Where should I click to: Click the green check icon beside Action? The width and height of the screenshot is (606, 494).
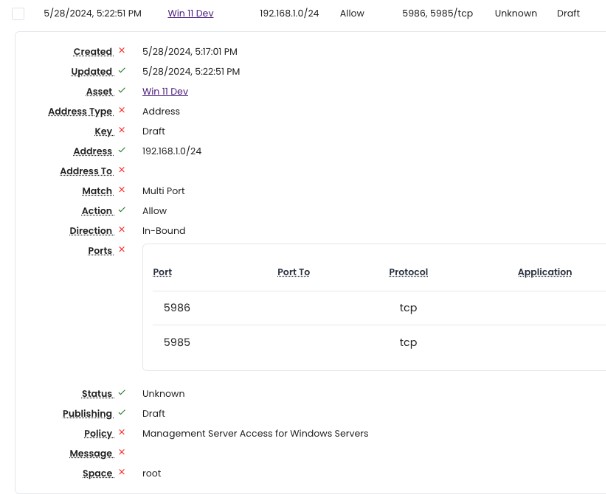[x=122, y=210]
